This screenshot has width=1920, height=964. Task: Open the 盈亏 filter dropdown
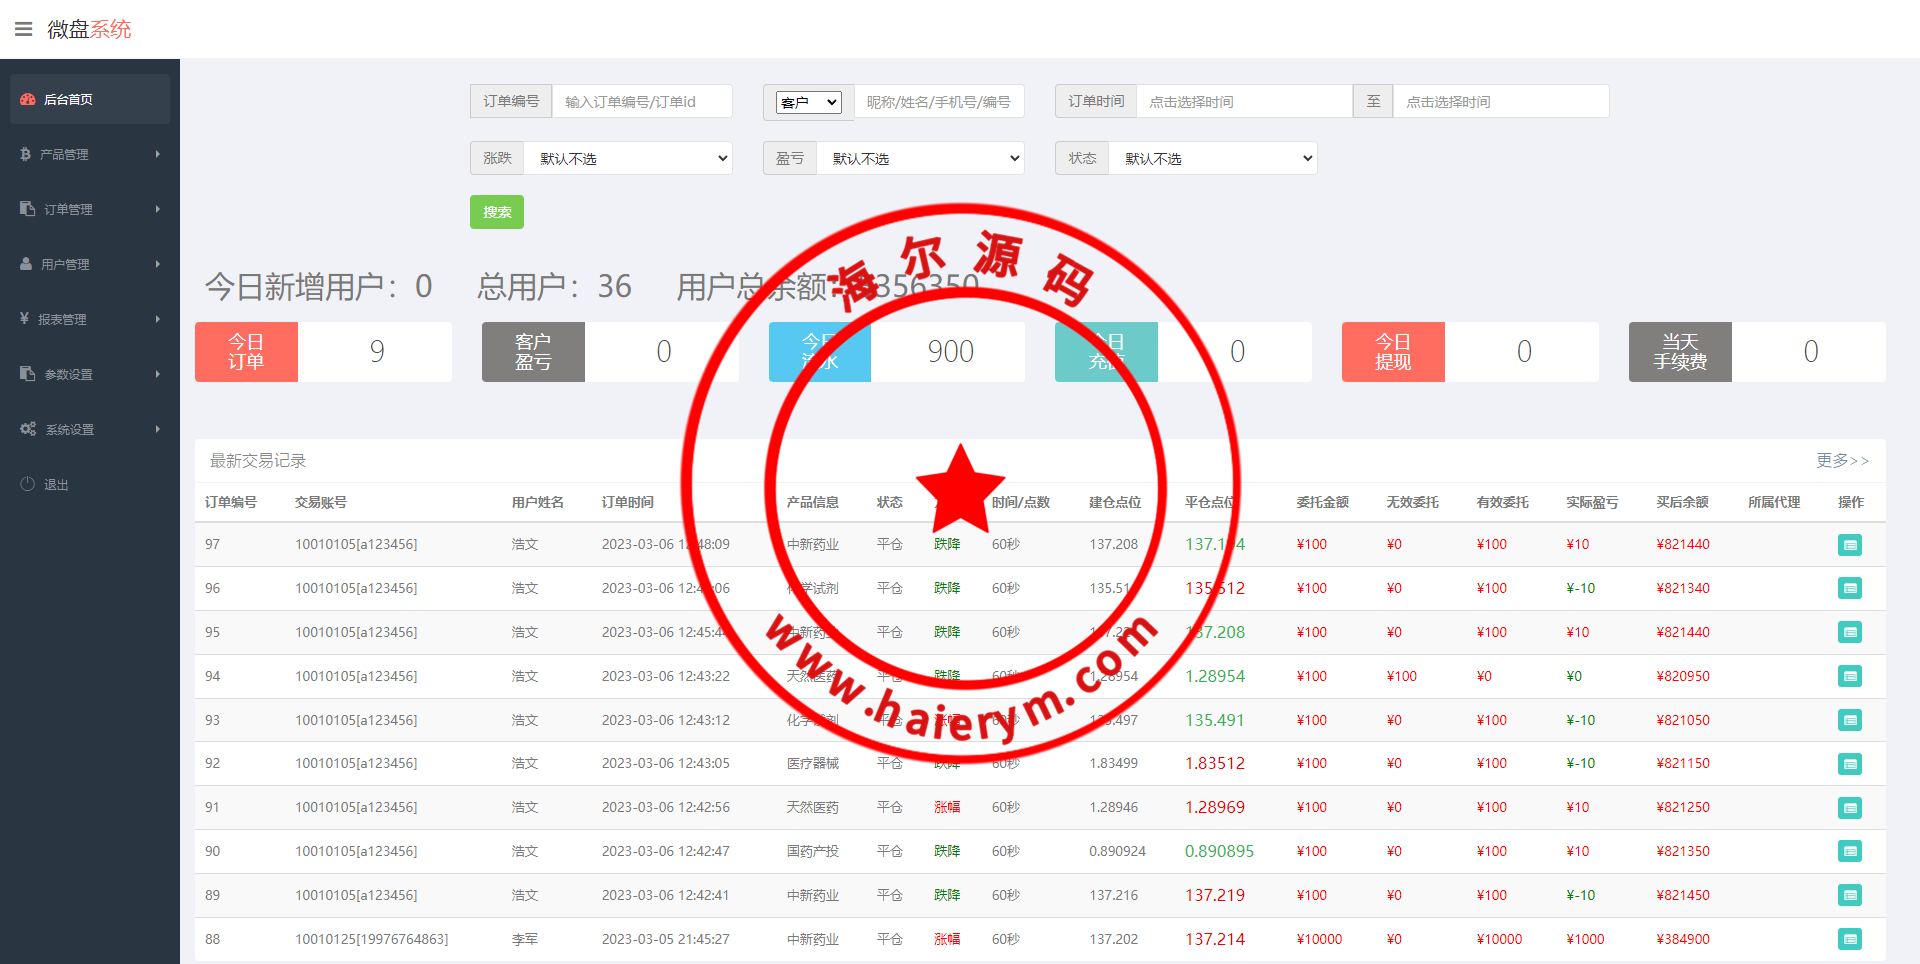pyautogui.click(x=920, y=158)
